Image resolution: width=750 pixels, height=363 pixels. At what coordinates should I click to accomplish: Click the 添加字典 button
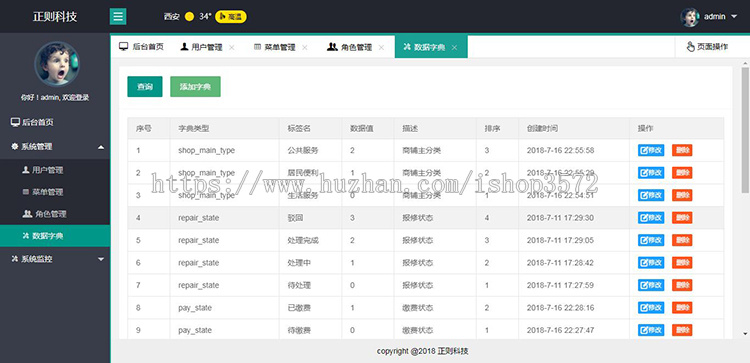click(x=195, y=87)
